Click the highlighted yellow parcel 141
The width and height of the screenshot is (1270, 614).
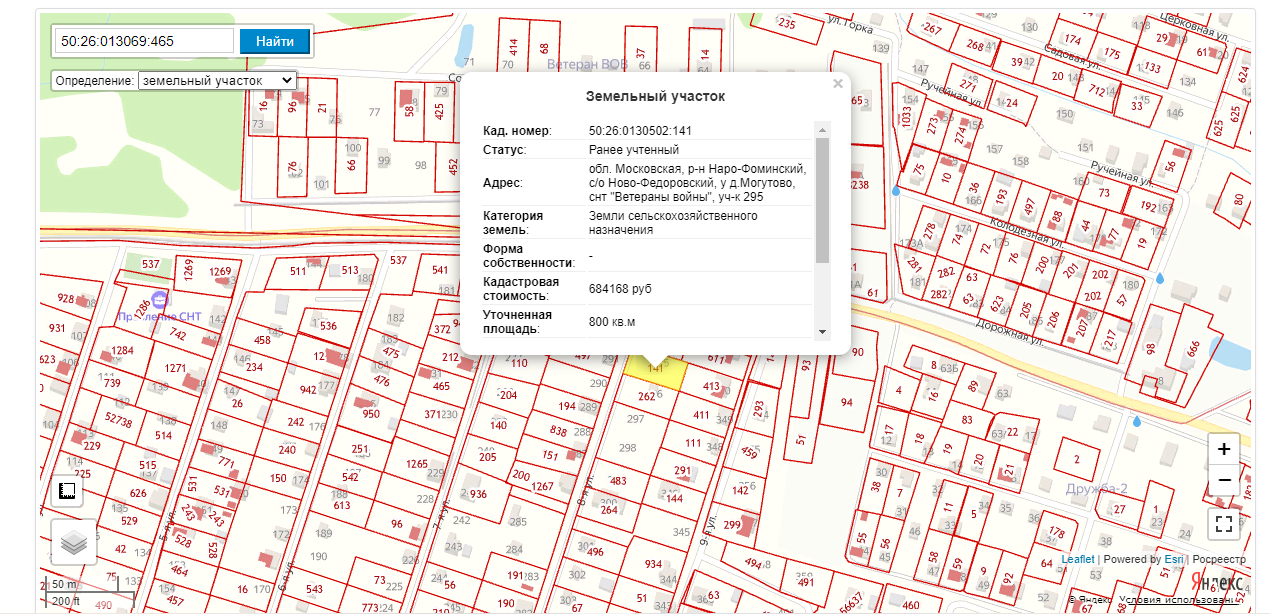[x=655, y=373]
